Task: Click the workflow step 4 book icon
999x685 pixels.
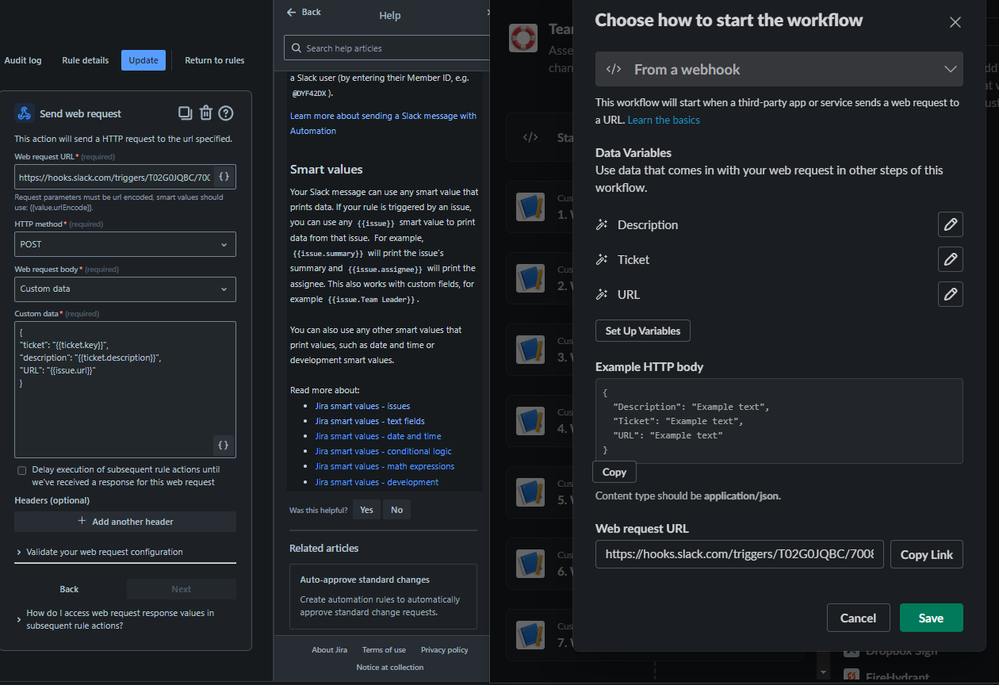Action: pyautogui.click(x=530, y=421)
